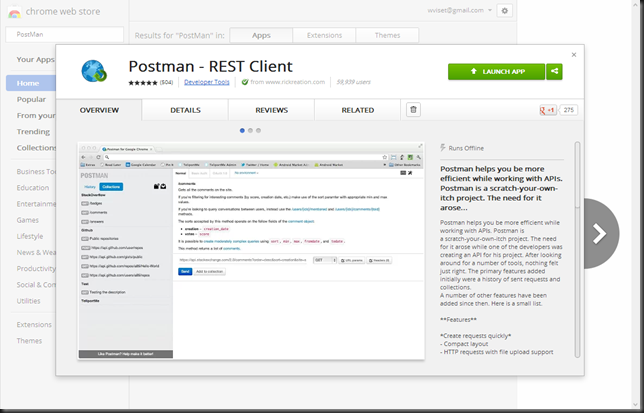
Task: Click the description pane scrollbar
Action: pyautogui.click(x=577, y=250)
